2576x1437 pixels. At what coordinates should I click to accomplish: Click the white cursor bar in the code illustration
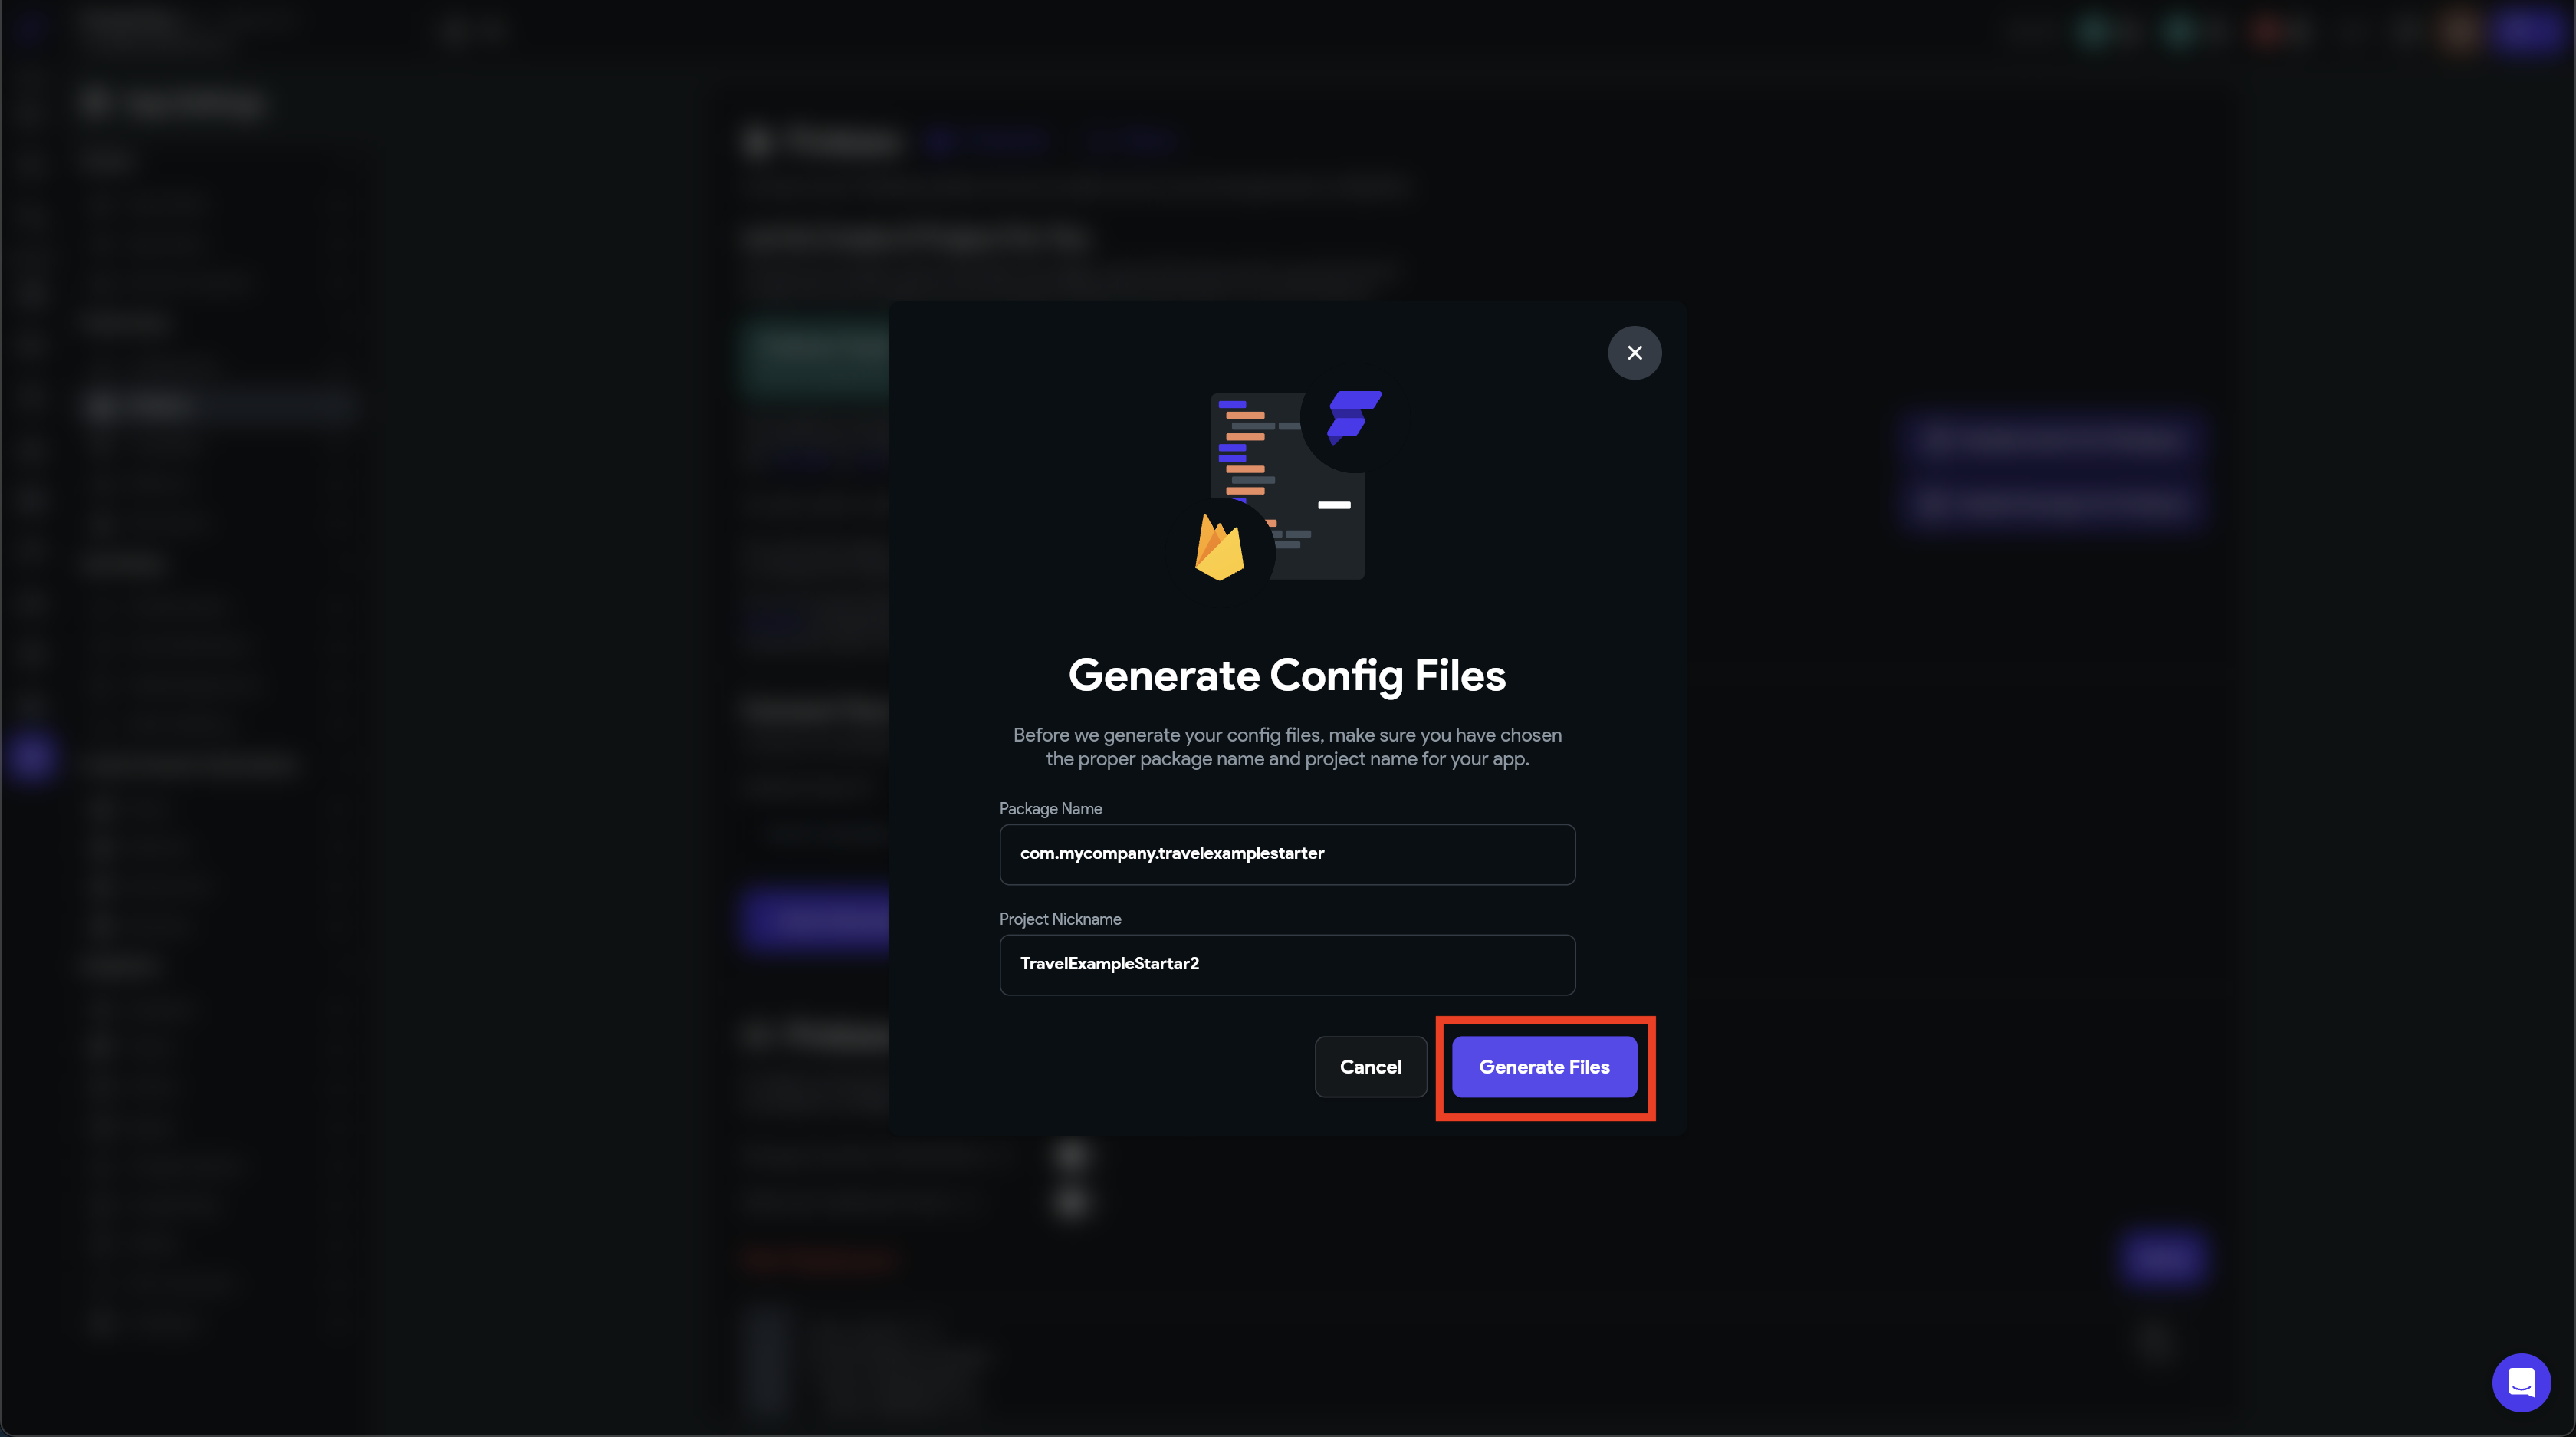1333,505
